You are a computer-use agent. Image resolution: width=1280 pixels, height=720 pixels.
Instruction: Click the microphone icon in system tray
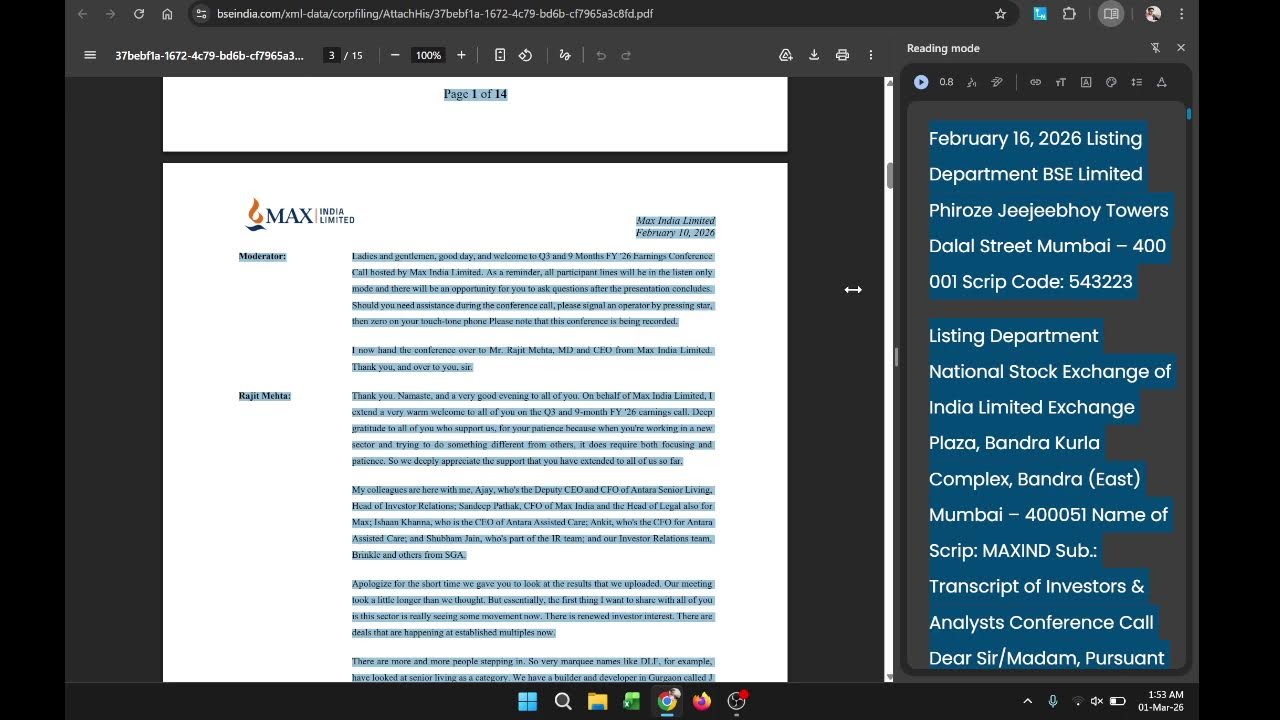[1053, 701]
